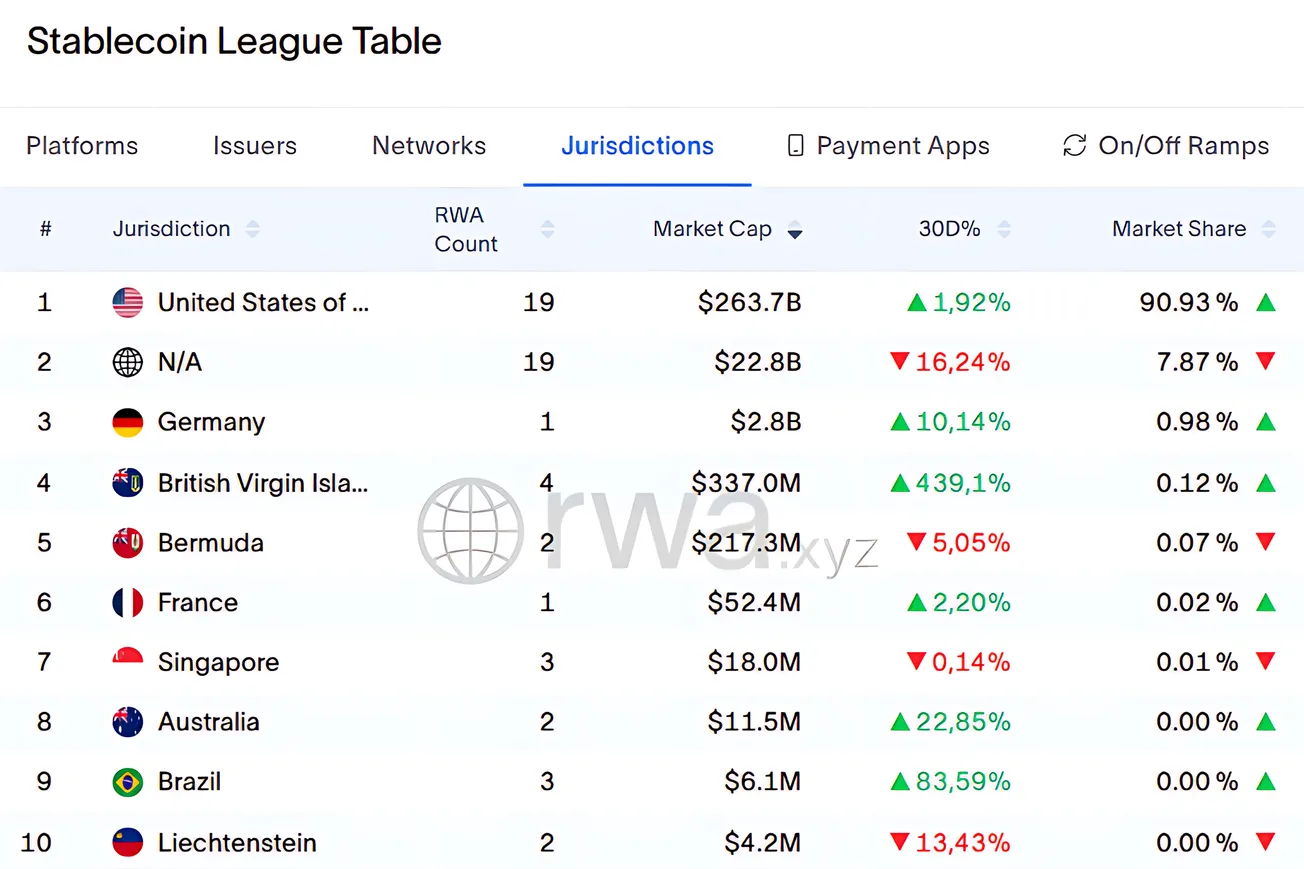This screenshot has width=1304, height=869.
Task: Switch to the Platforms tab
Action: coord(82,146)
